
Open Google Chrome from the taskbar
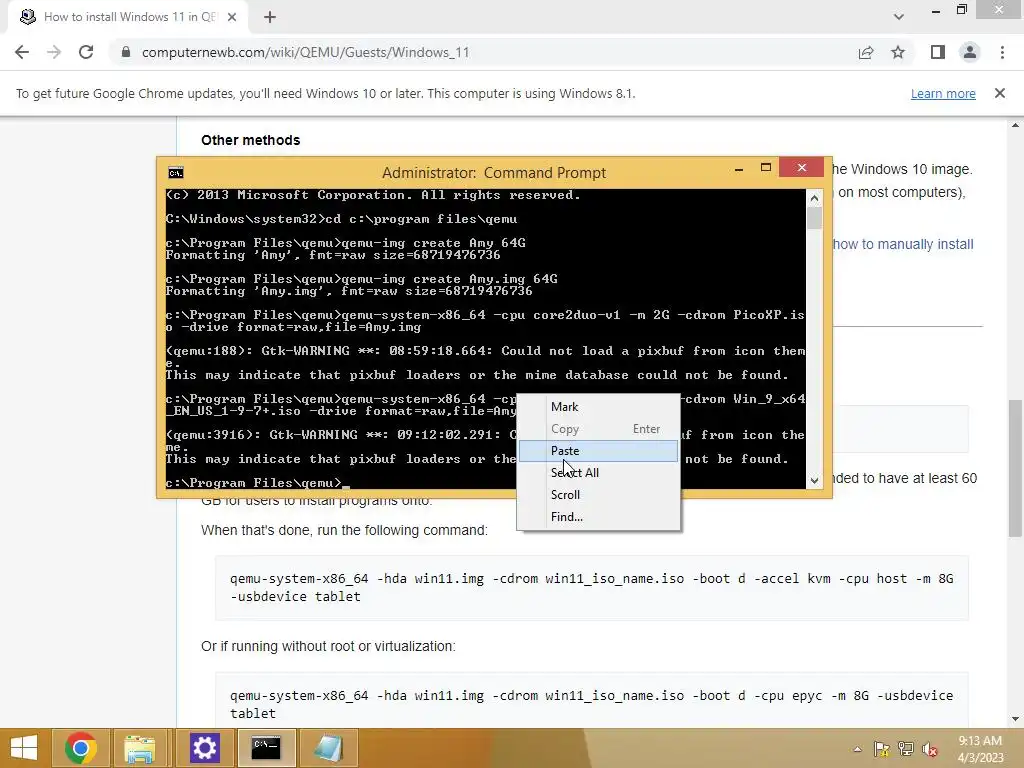click(81, 748)
